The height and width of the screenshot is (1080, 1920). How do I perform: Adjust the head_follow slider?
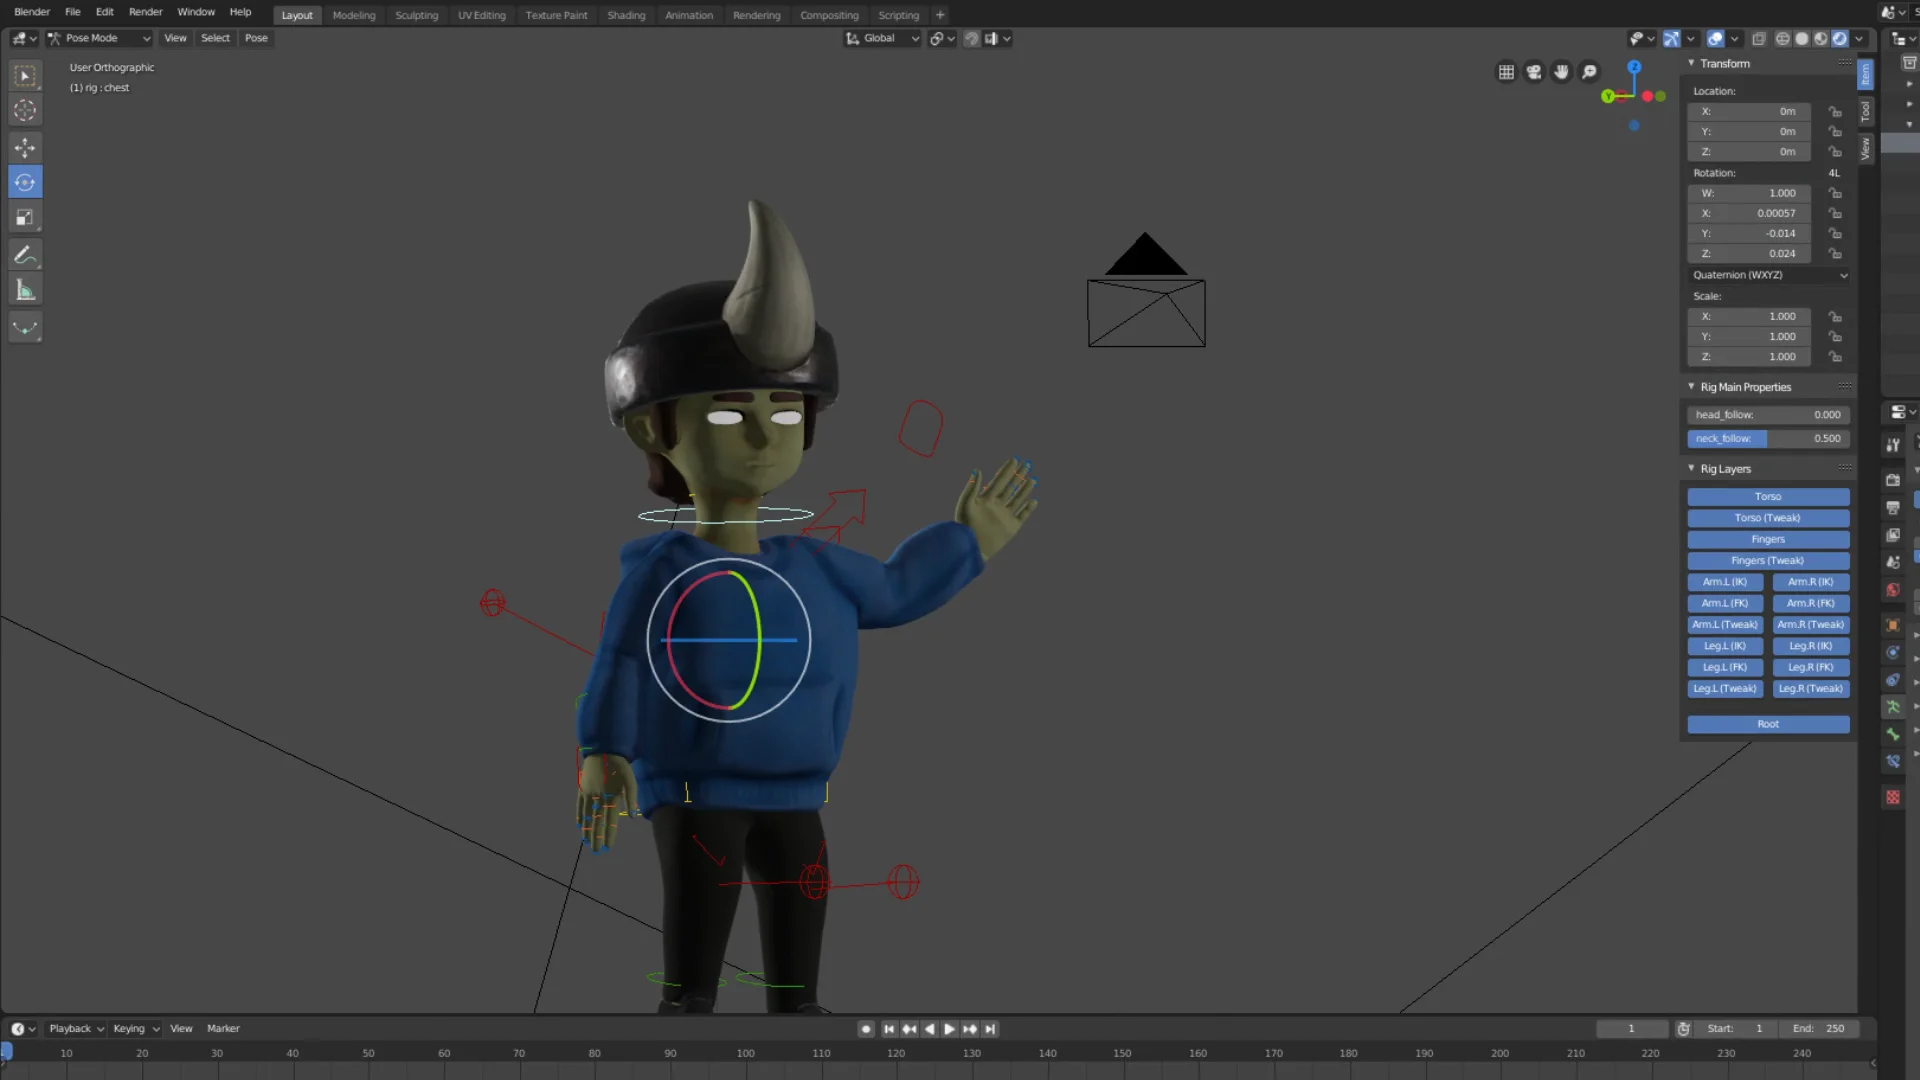click(x=1768, y=415)
